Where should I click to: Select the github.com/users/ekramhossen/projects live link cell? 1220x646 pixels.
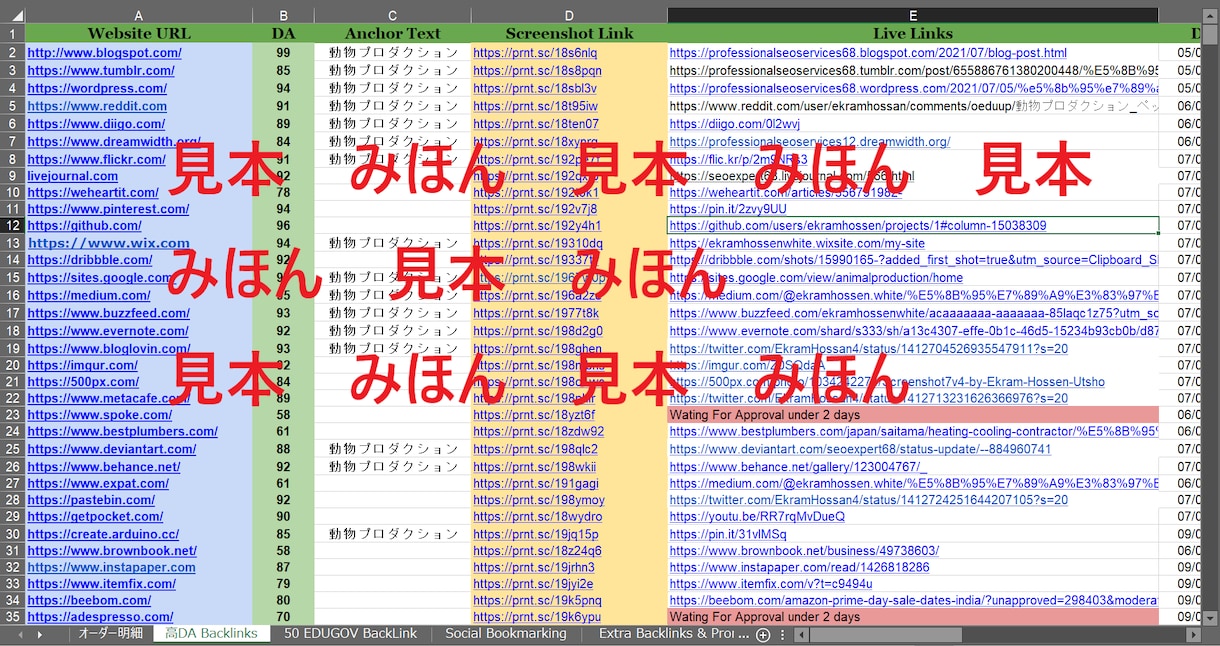913,226
